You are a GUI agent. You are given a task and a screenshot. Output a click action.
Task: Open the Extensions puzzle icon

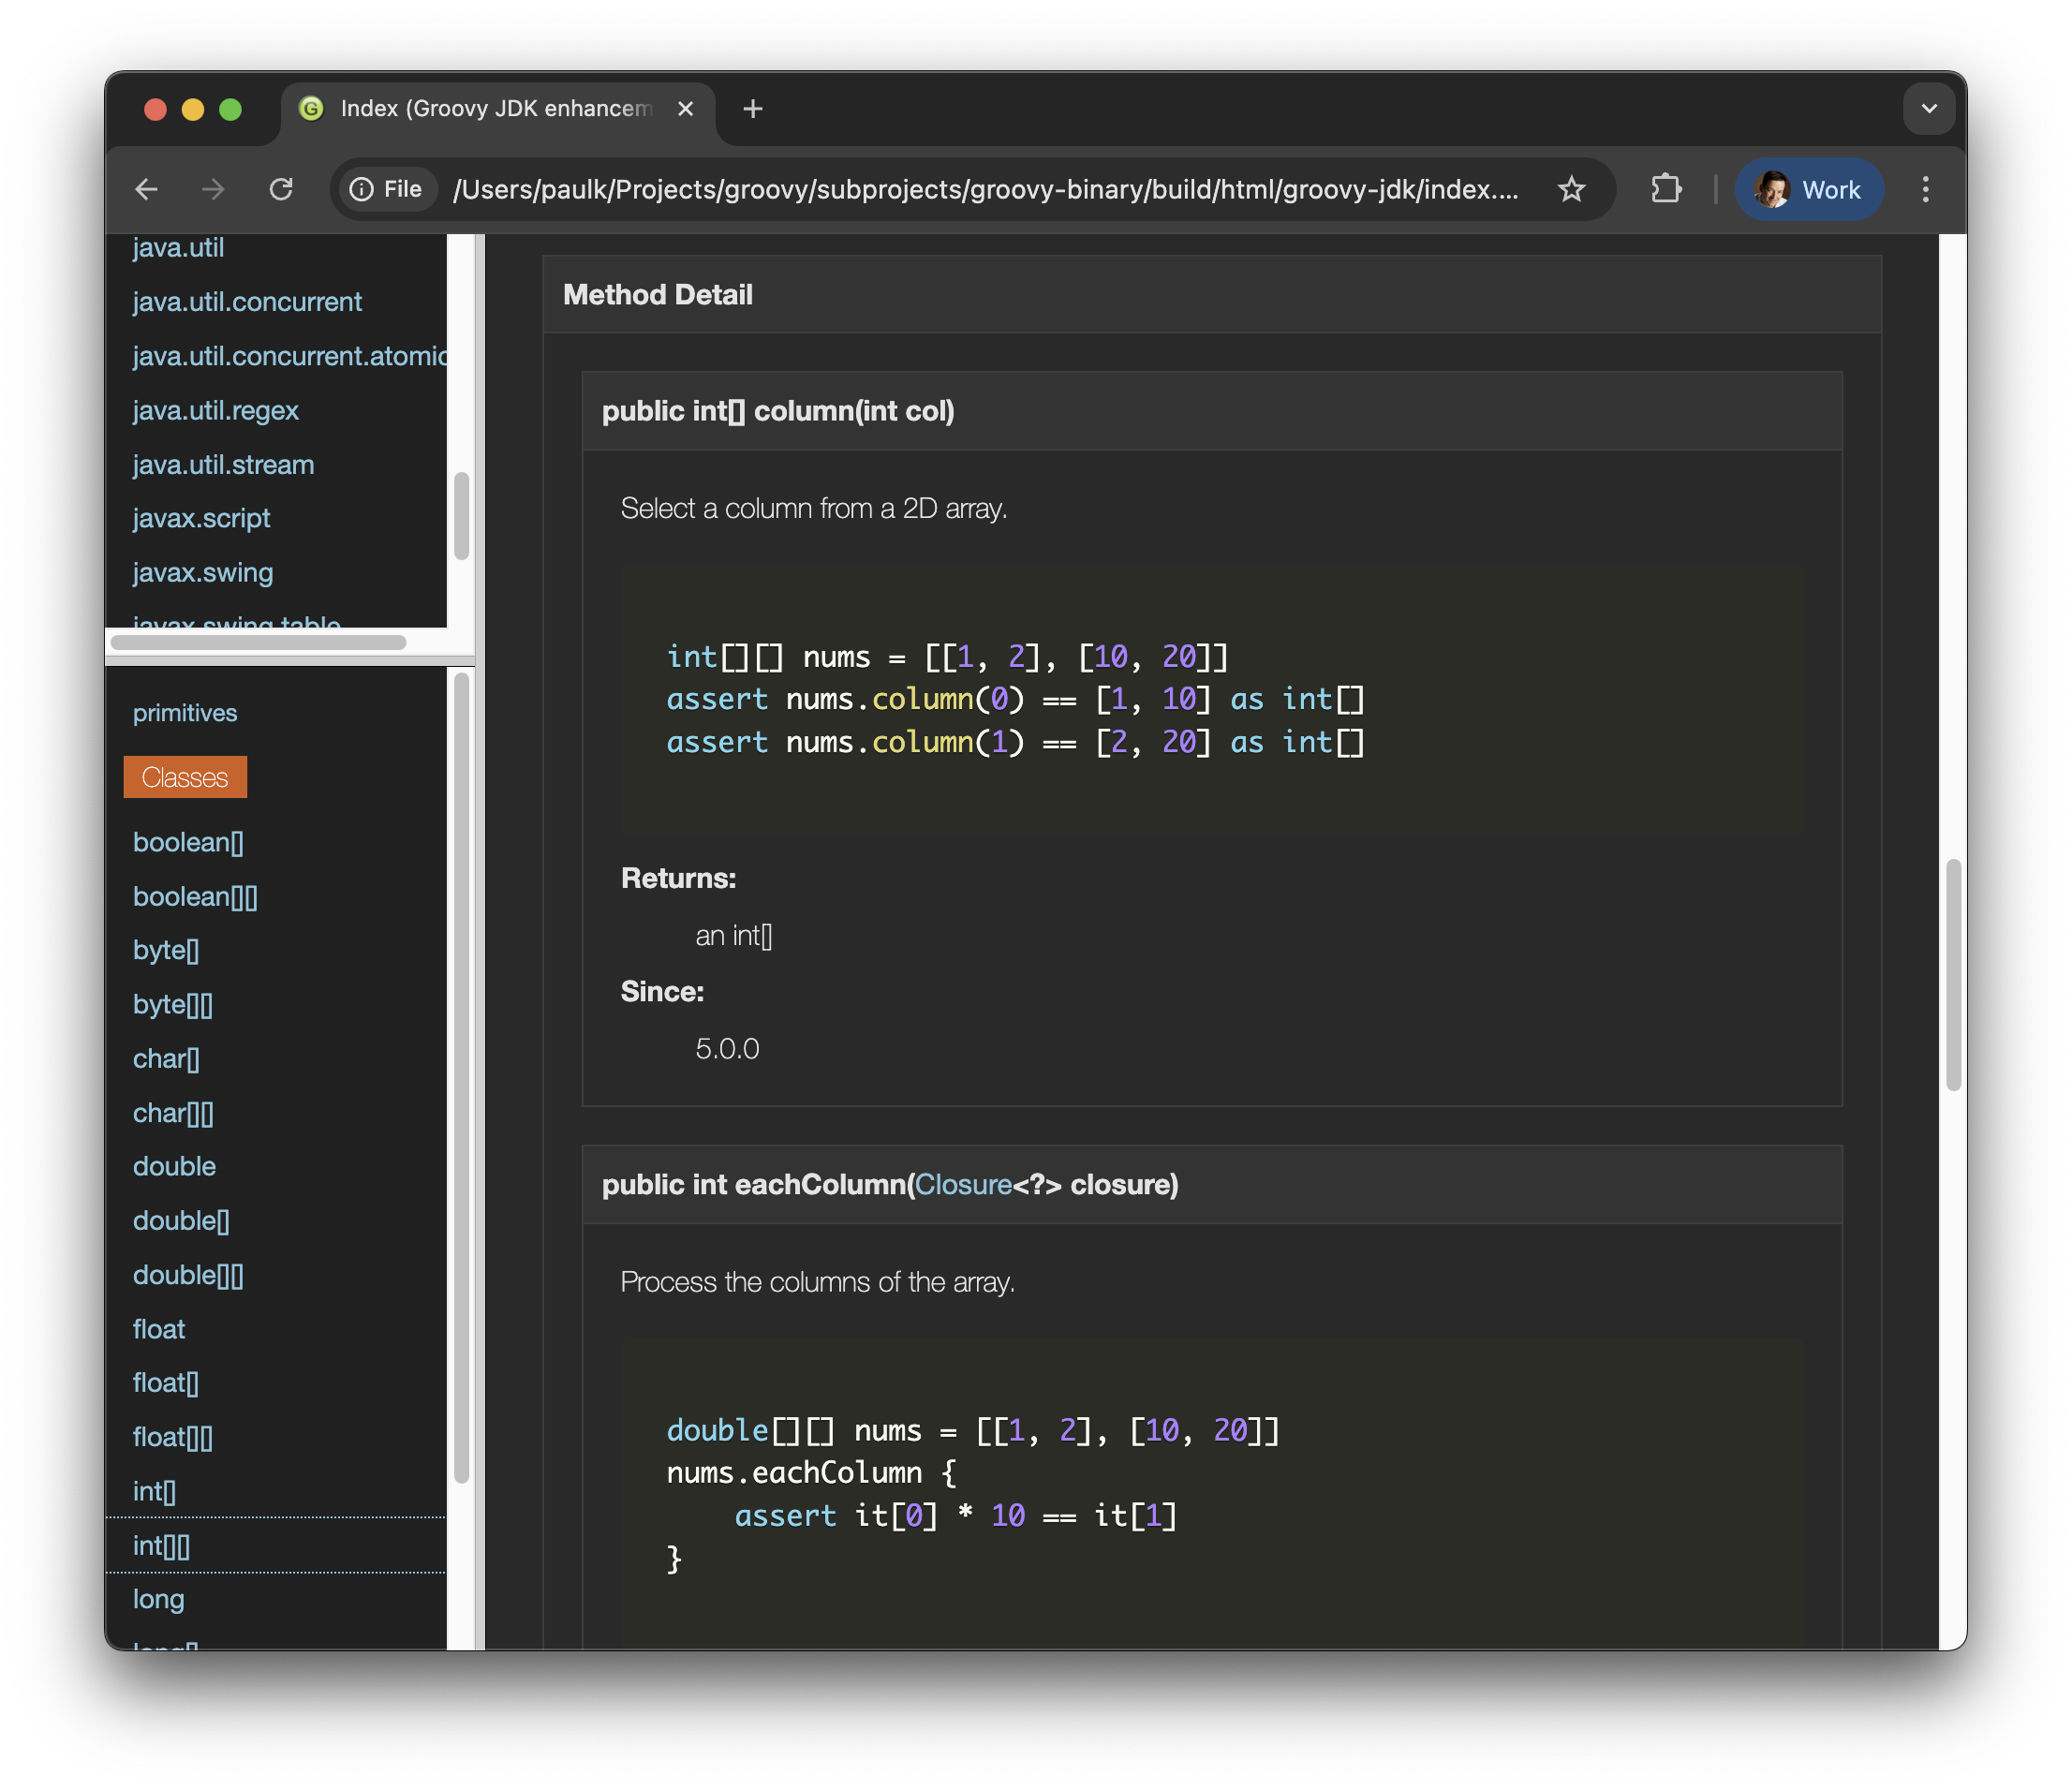1665,189
